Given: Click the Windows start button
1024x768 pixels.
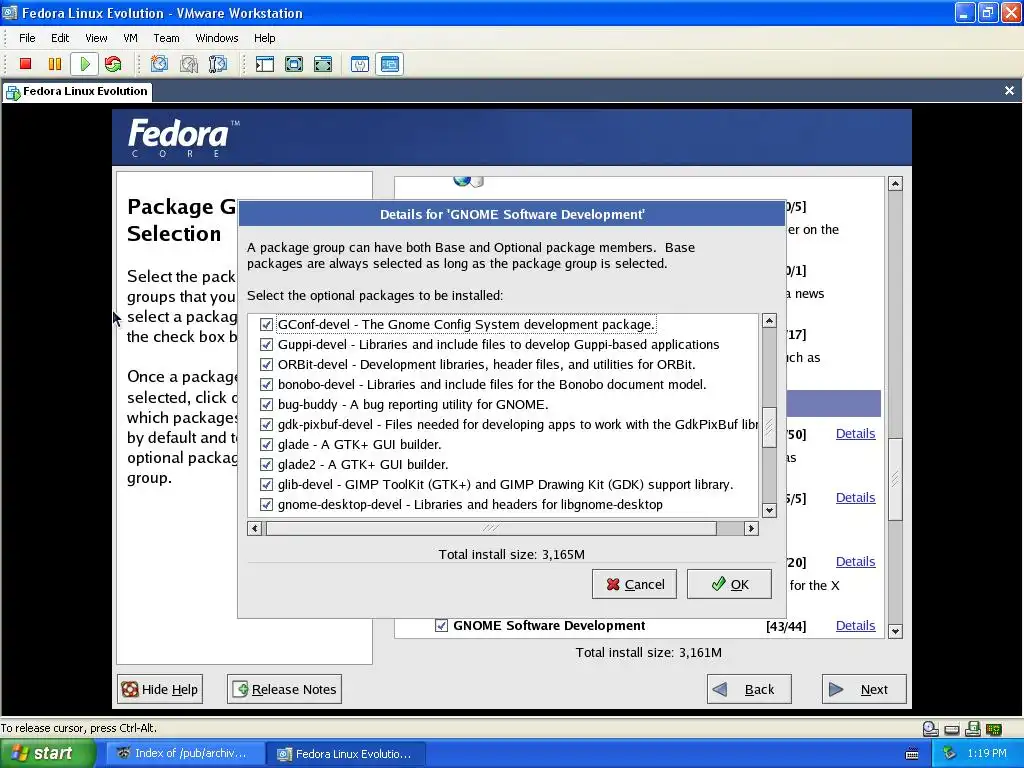Looking at the screenshot, I should tap(48, 754).
